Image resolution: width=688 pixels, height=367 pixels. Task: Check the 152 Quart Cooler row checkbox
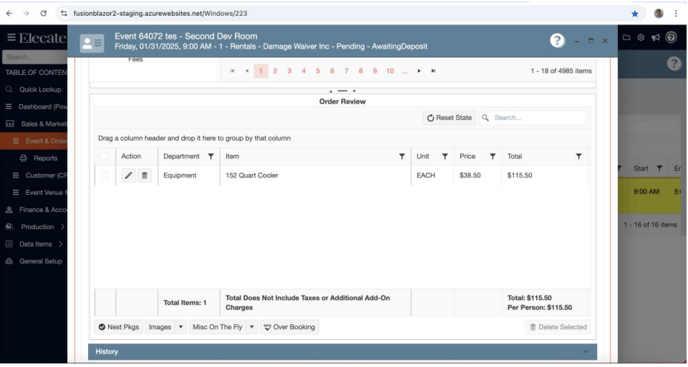(x=104, y=176)
